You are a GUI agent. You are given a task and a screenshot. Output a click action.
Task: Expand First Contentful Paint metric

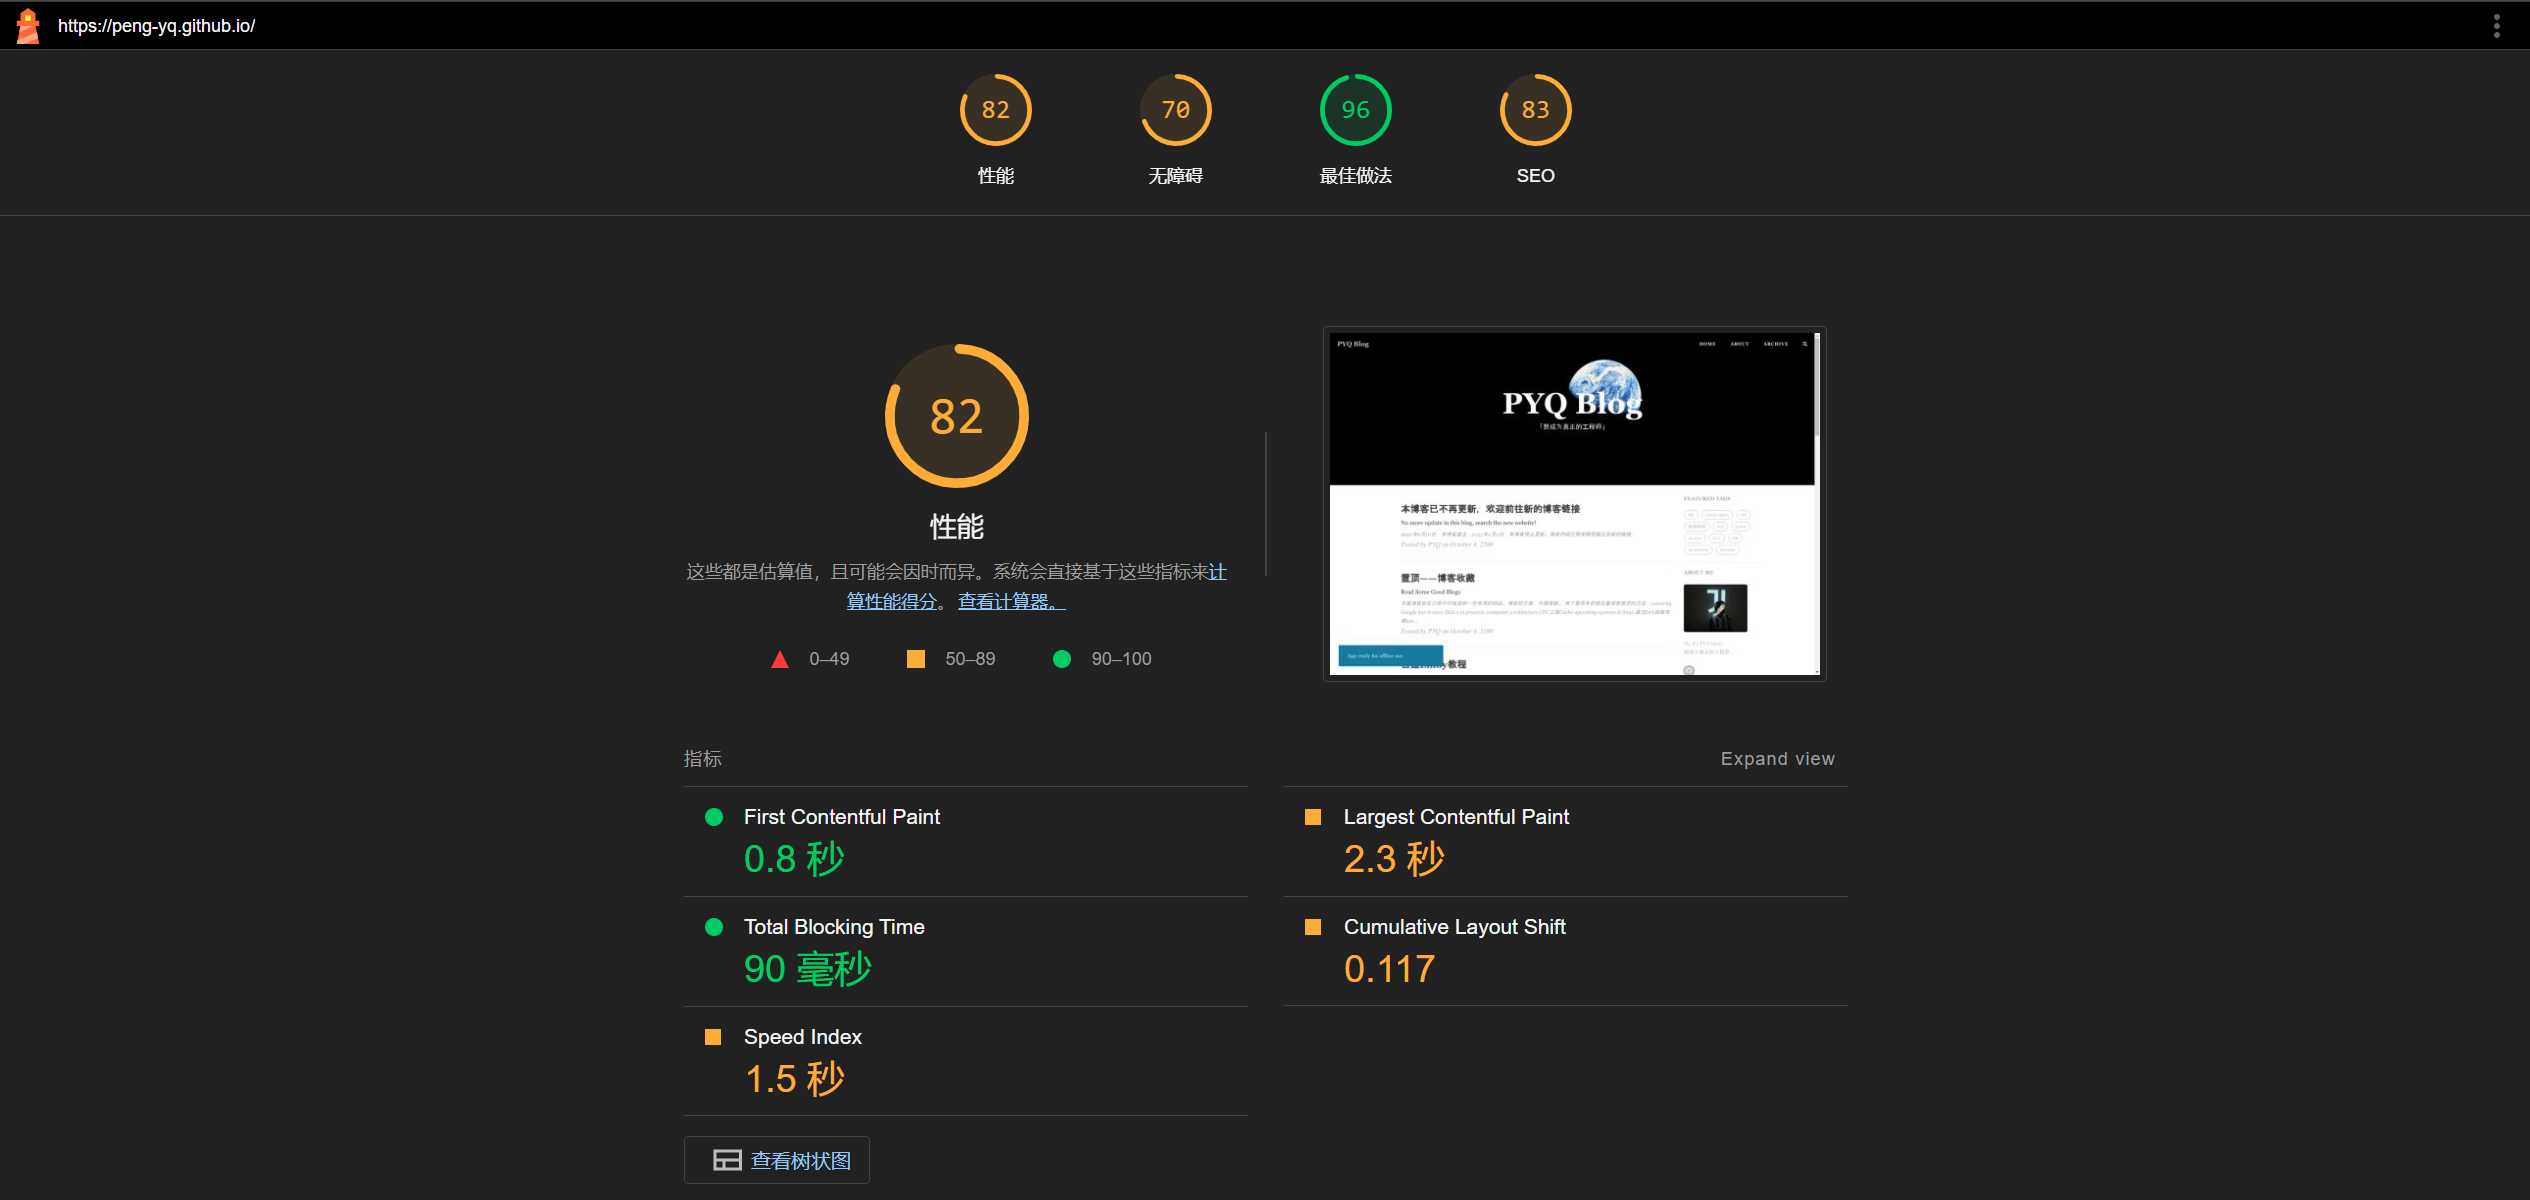pyautogui.click(x=841, y=817)
